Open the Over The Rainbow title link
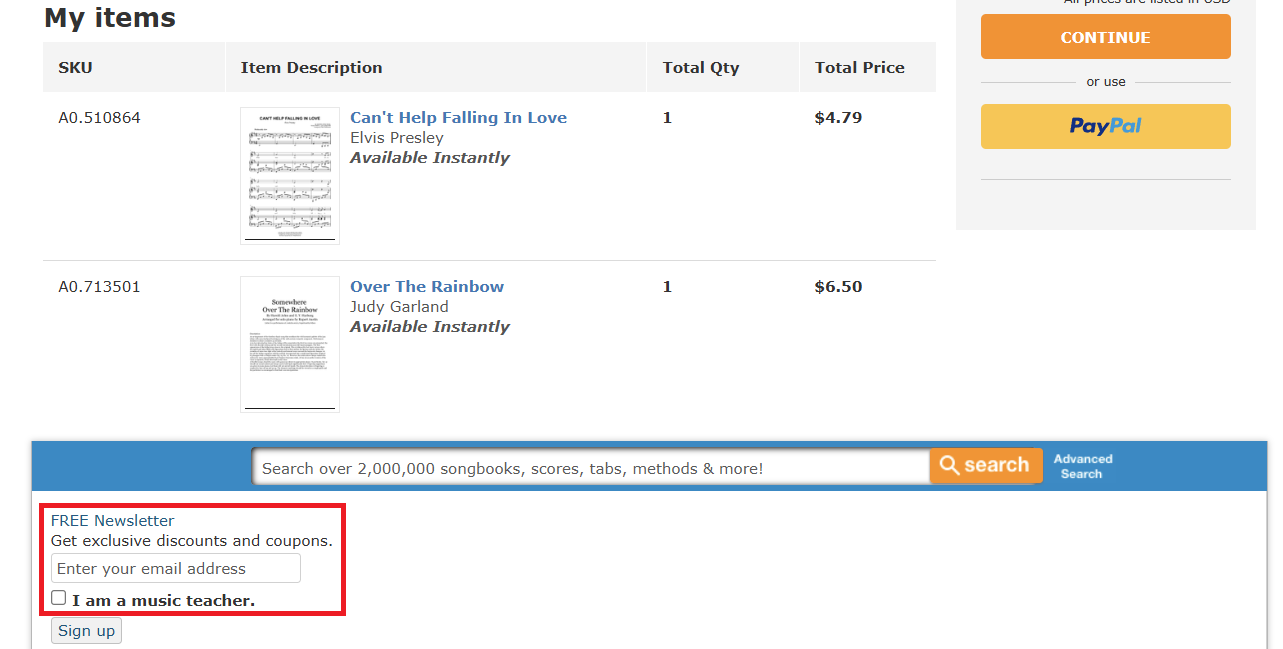 [427, 286]
